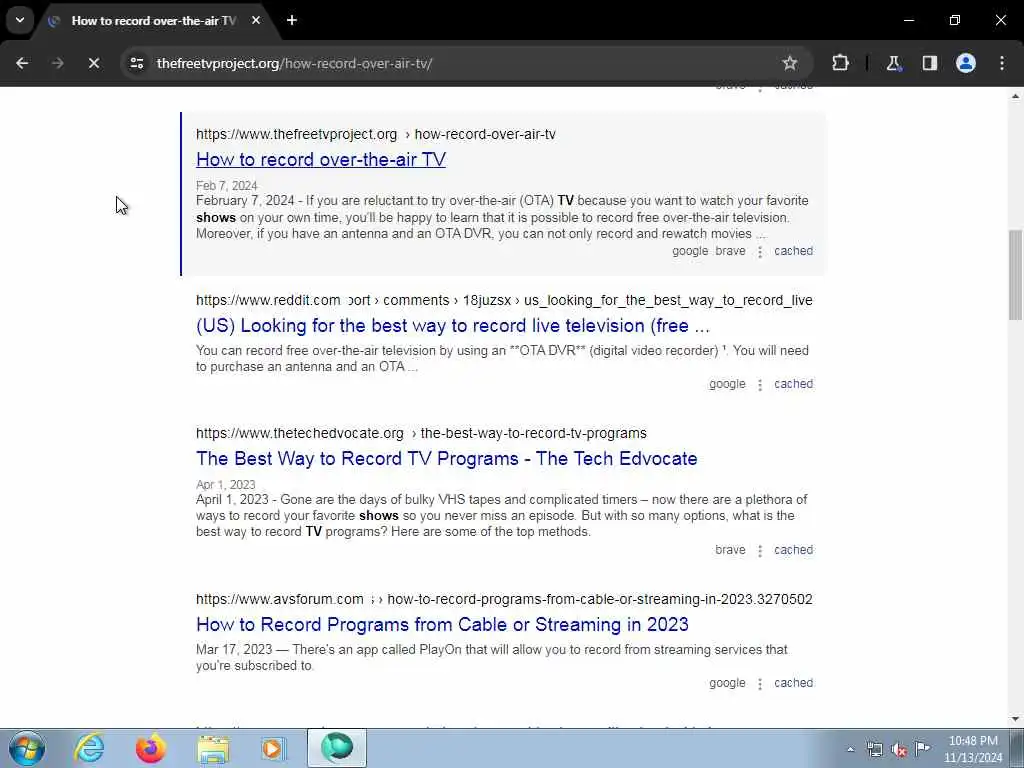Open Windows Media Player from taskbar
Screen dimensions: 1024x768
[x=274, y=748]
